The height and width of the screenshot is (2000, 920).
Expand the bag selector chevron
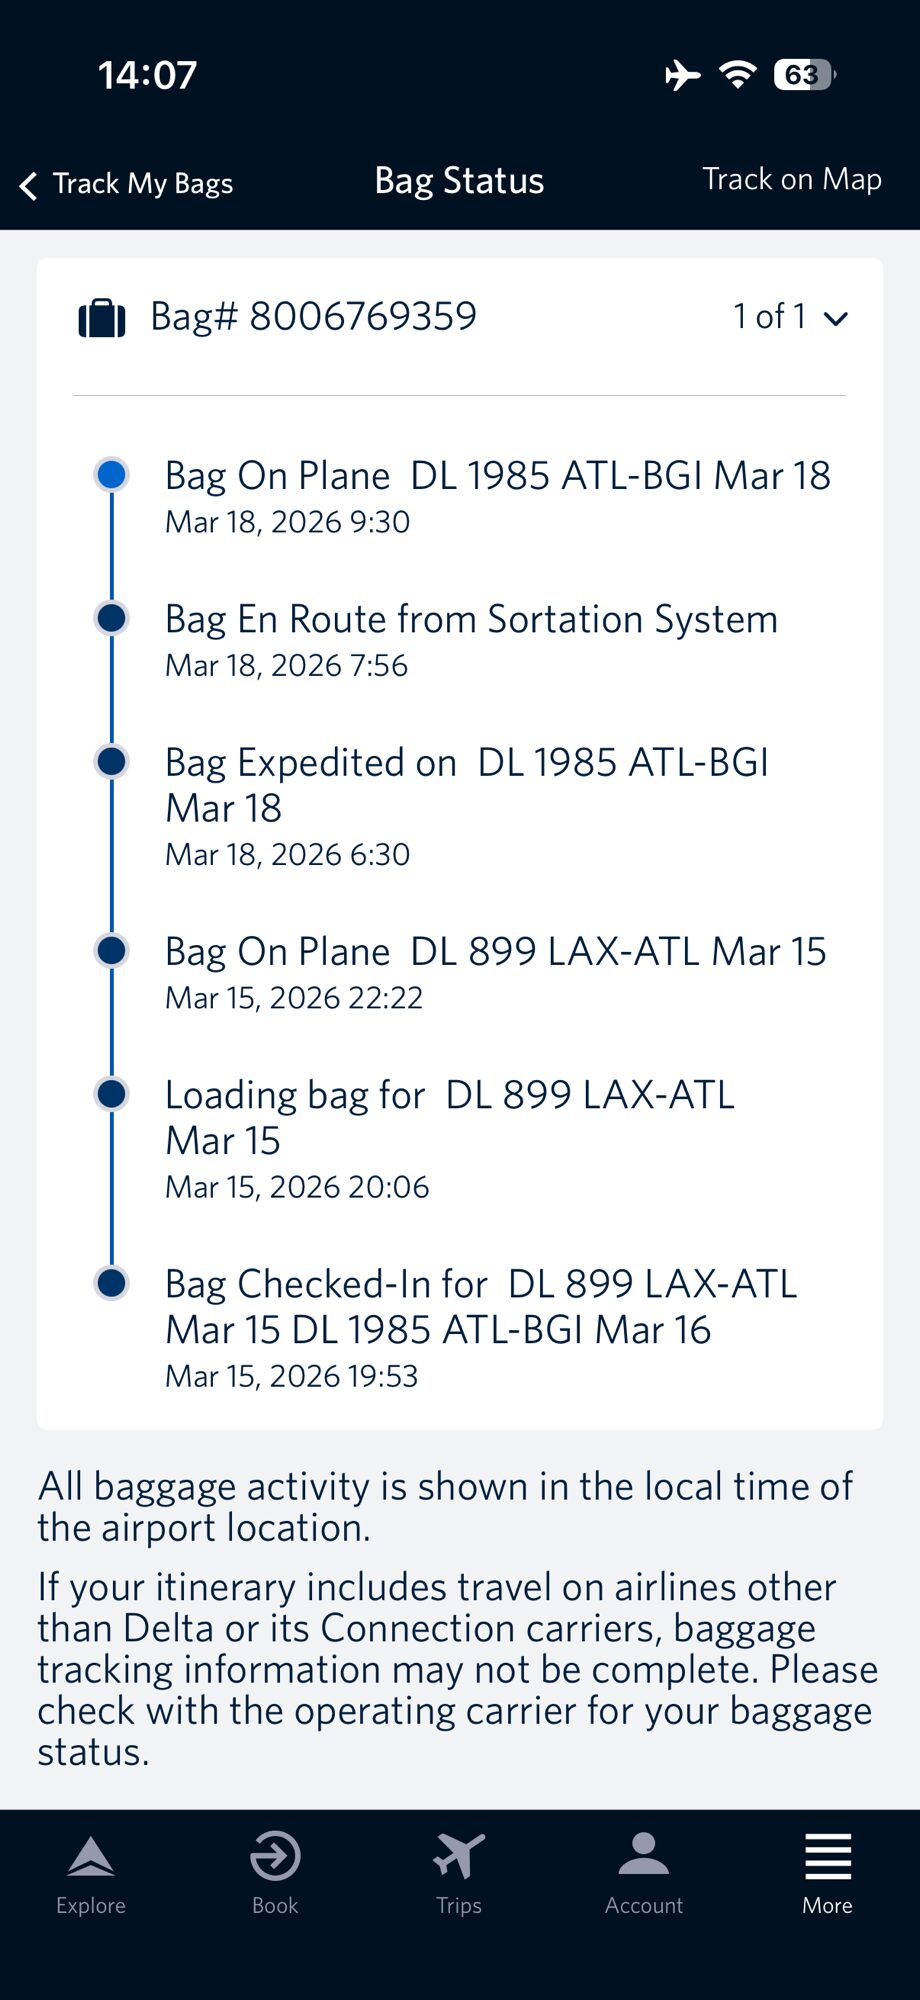tap(836, 319)
